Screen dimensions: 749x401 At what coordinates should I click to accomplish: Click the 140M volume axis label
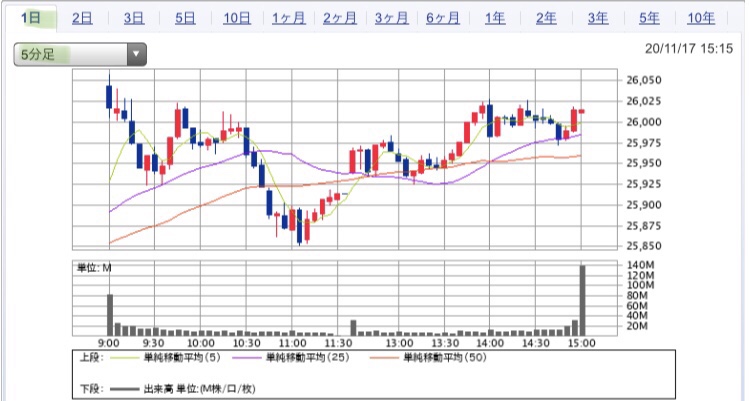(640, 265)
